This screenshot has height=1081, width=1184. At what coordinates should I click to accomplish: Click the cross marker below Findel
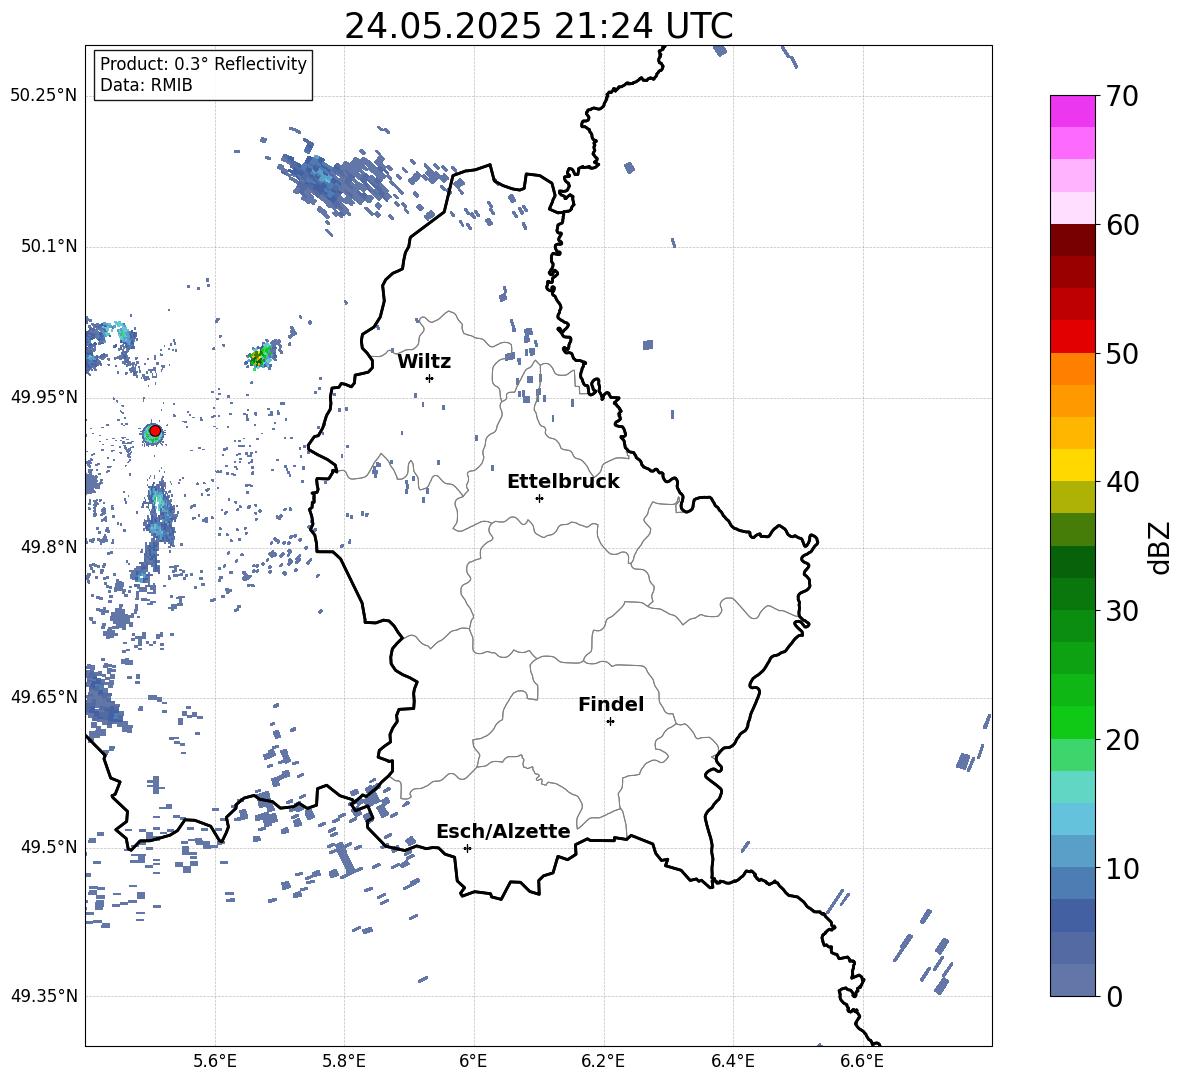click(610, 722)
